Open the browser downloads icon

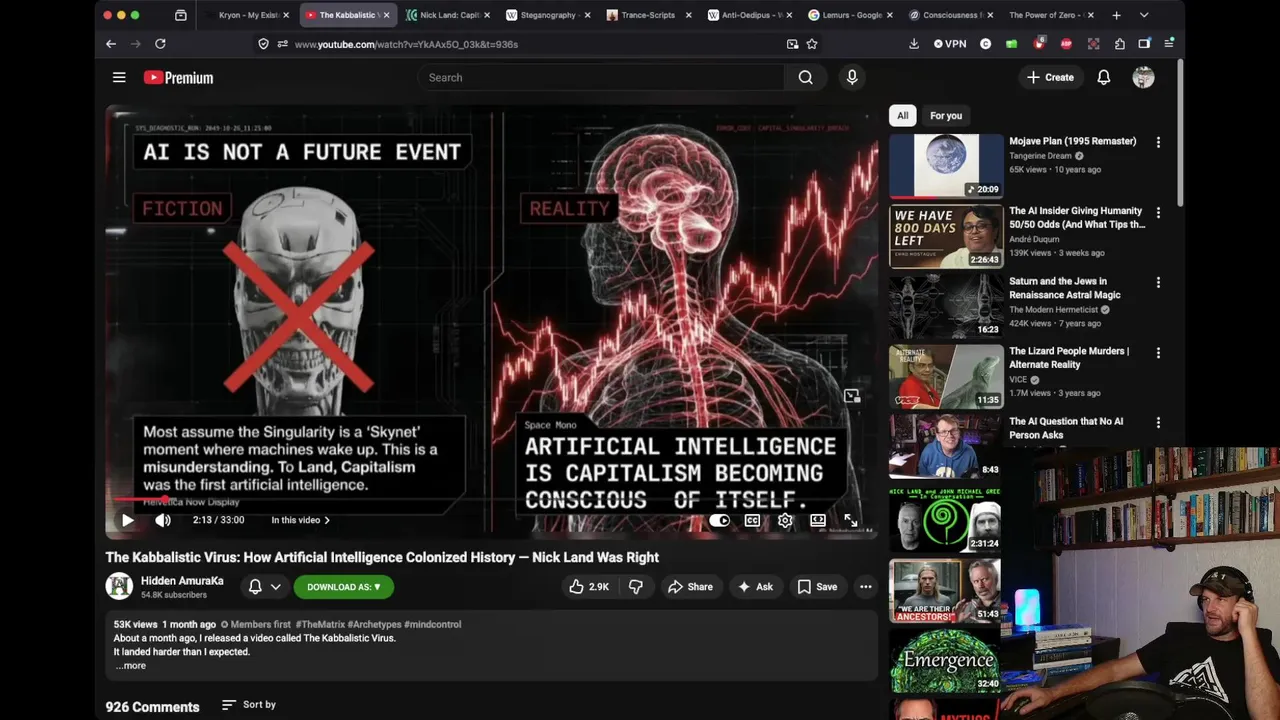click(914, 44)
